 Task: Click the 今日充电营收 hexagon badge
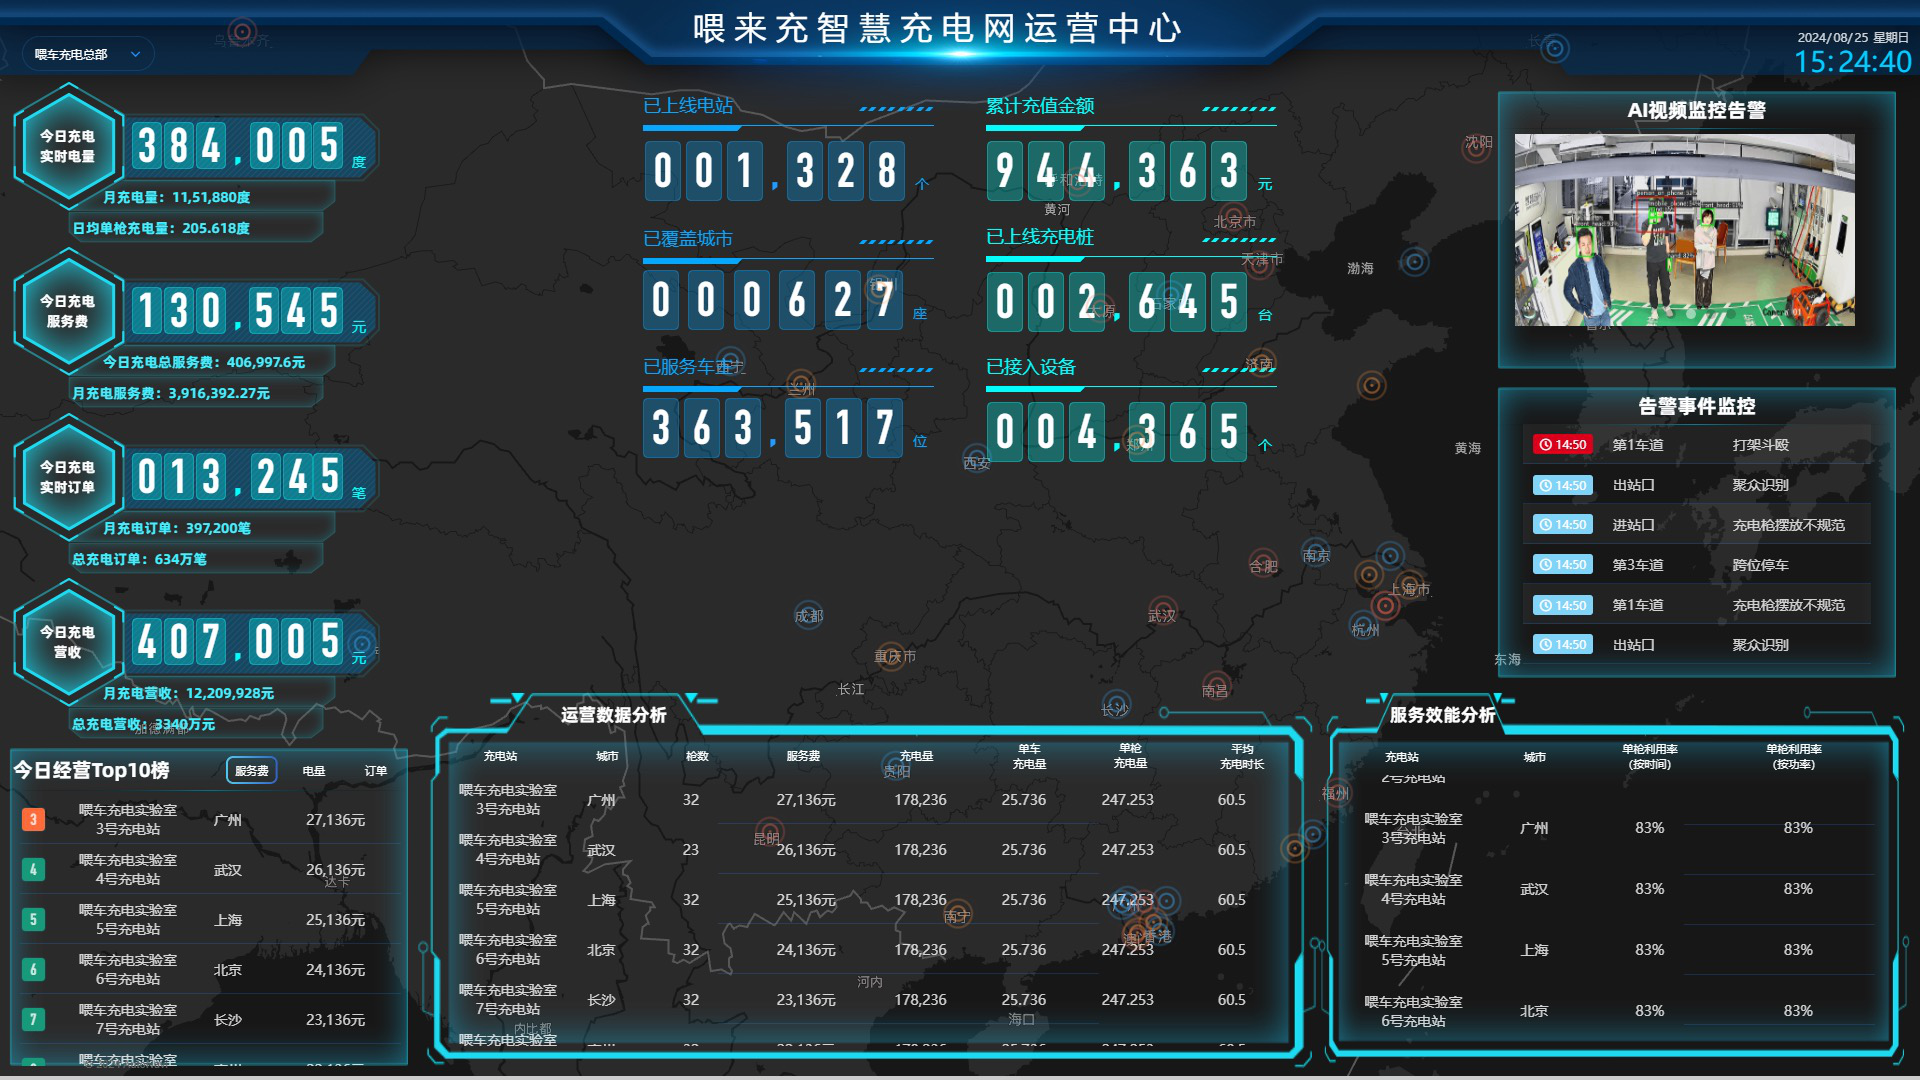coord(67,642)
